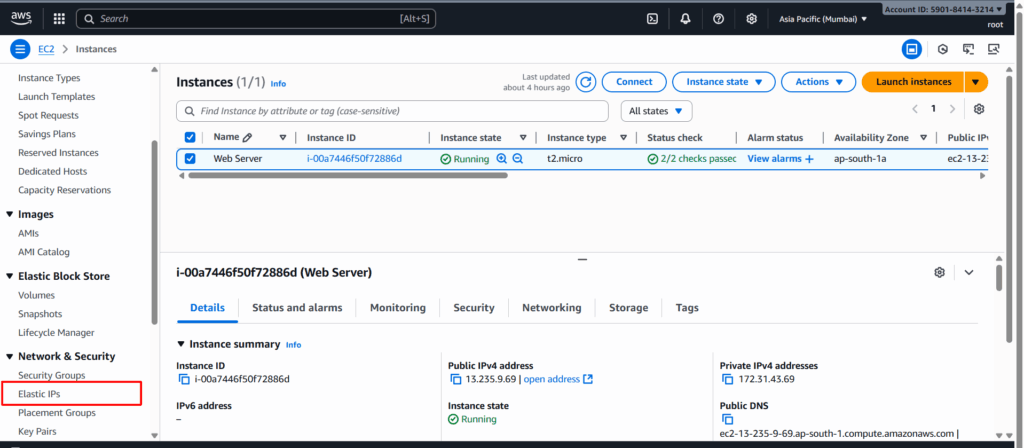1024x448 pixels.
Task: Go to next page arrow
Action: coord(953,109)
